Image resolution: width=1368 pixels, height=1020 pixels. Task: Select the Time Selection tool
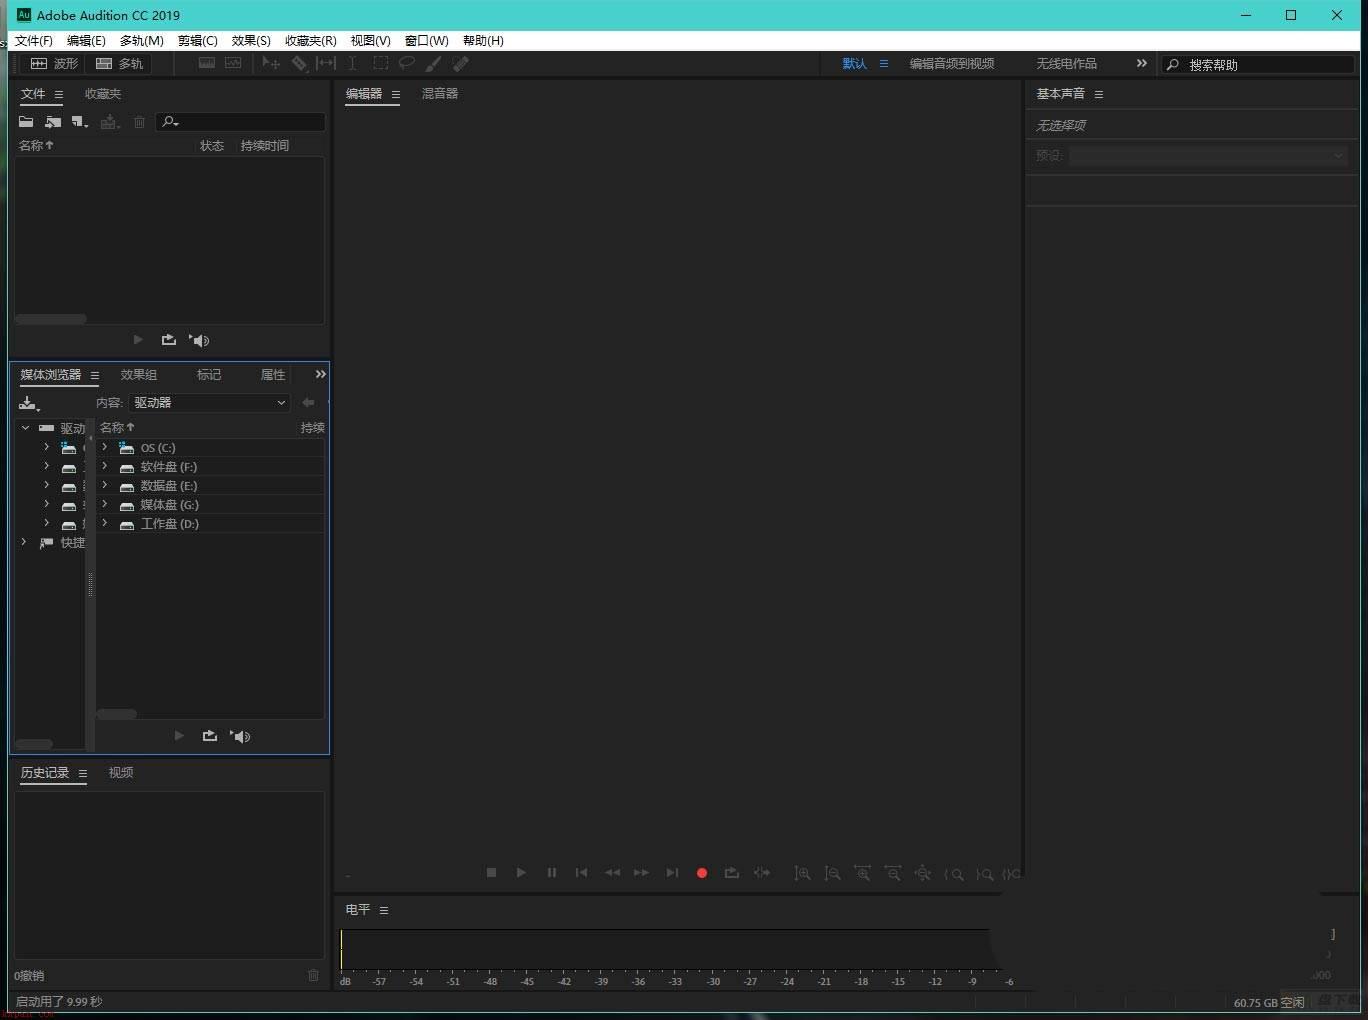(352, 63)
